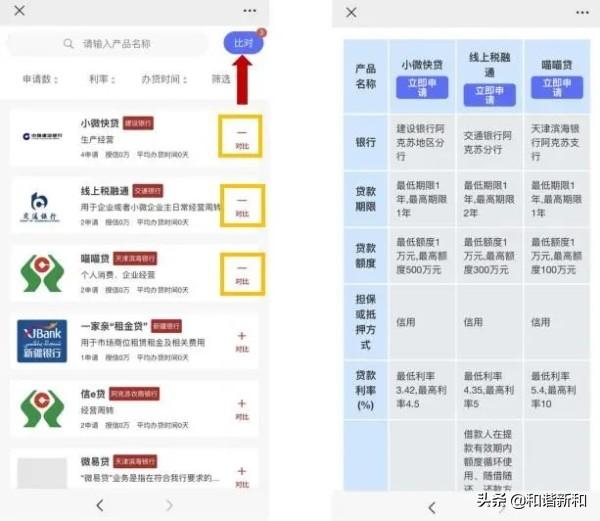
Task: Select the 担保或抵押方式 row header
Action: (x=365, y=322)
